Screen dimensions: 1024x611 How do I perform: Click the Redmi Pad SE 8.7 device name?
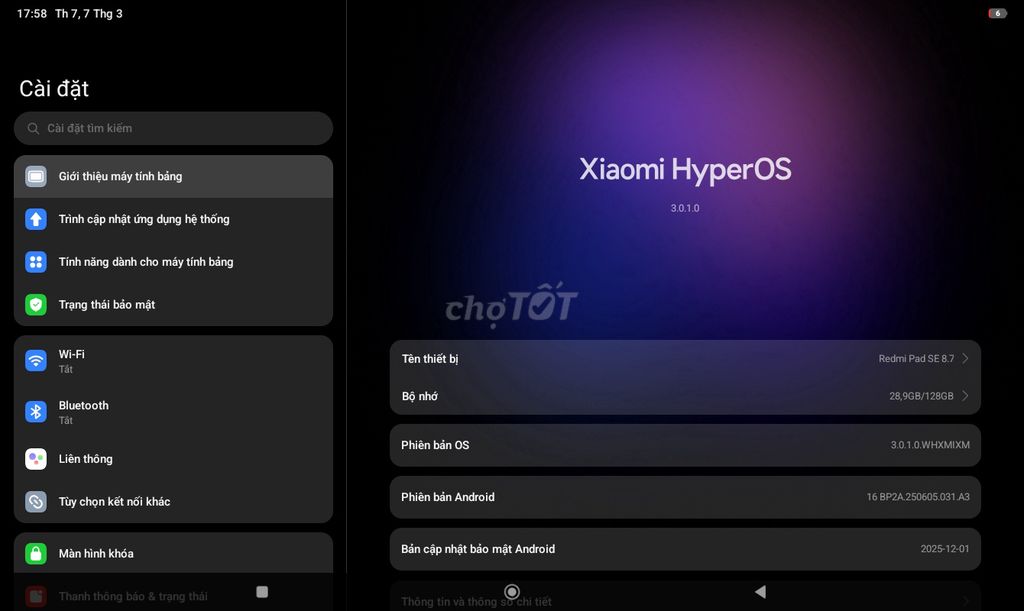(x=916, y=358)
